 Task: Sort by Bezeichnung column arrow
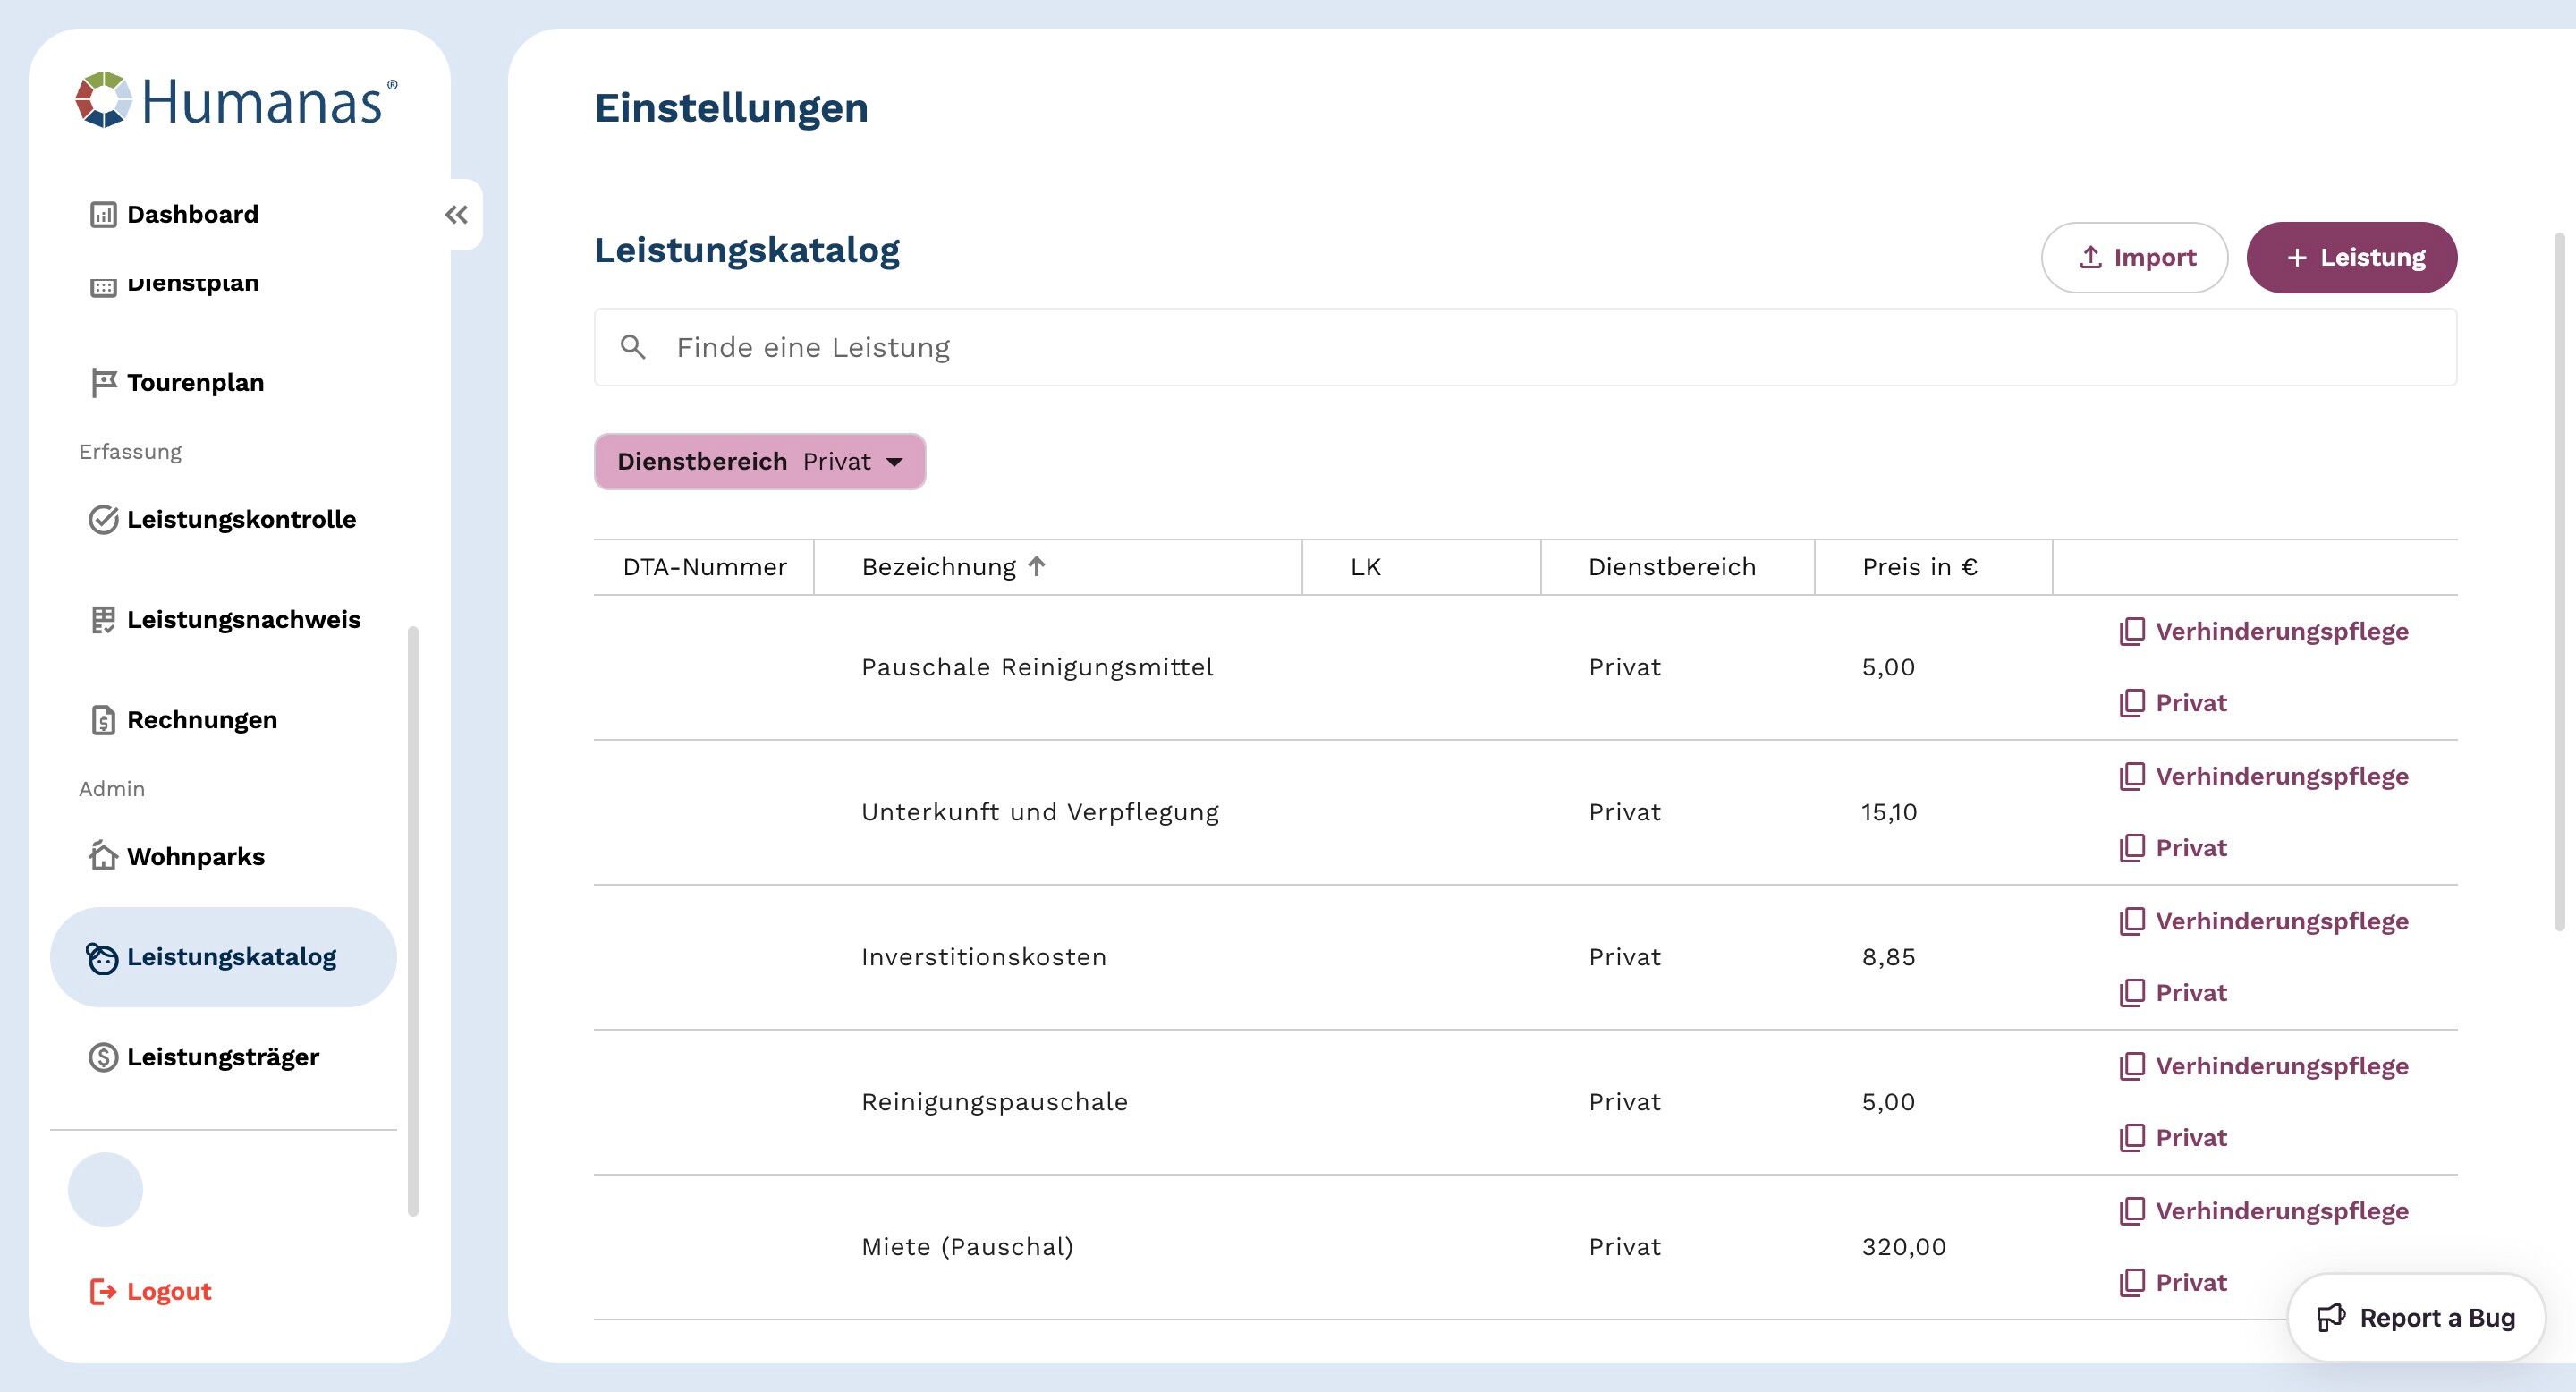tap(1037, 567)
